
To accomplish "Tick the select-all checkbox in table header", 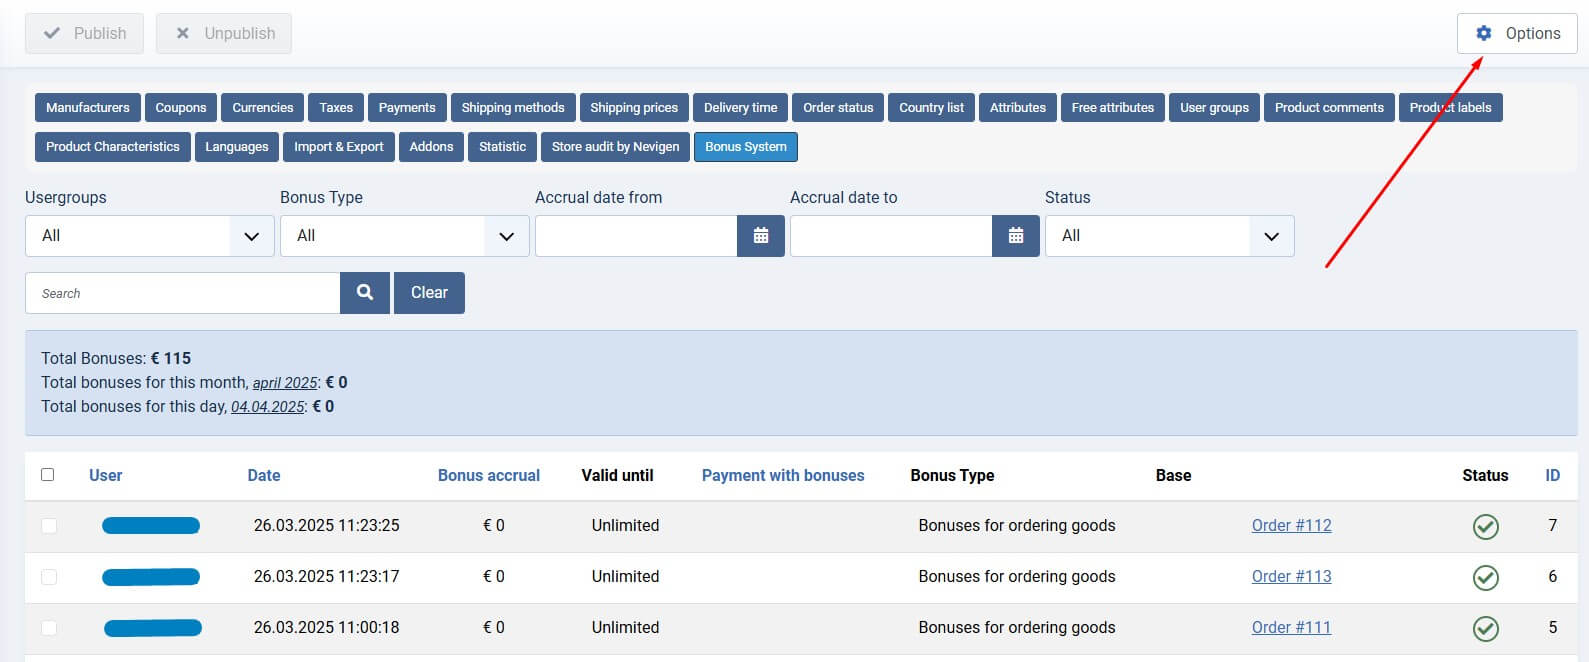I will (47, 475).
